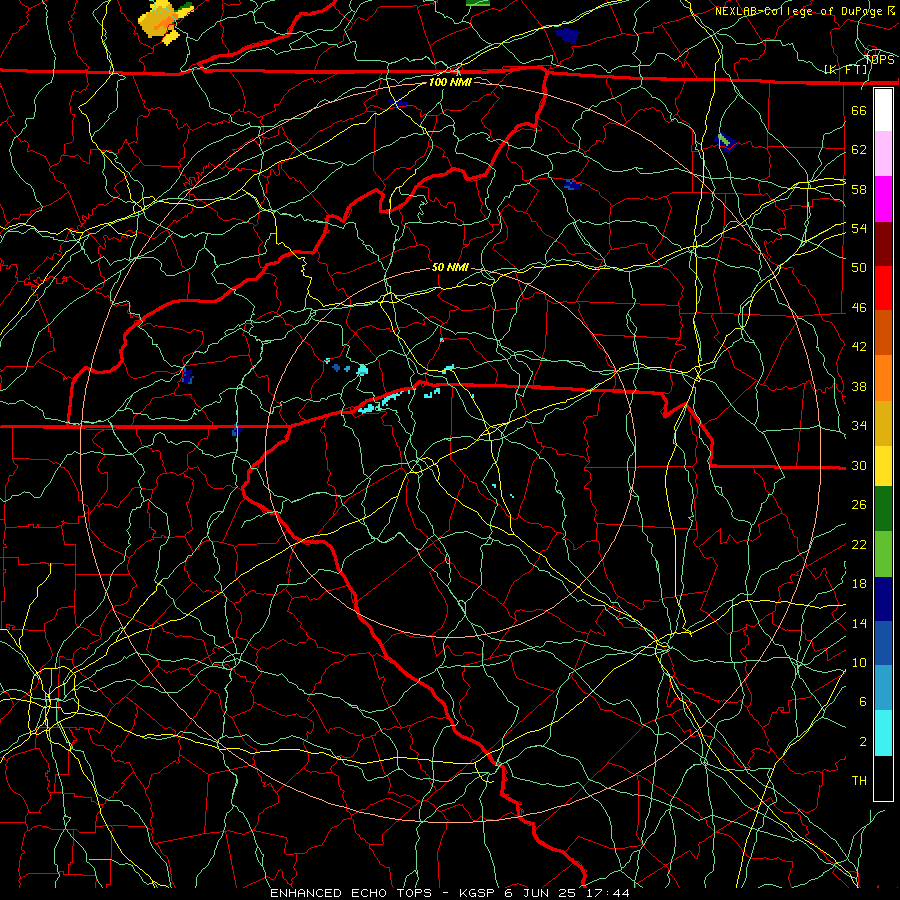Viewport: 900px width, 900px height.
Task: Click the gold mustard legend band
Action: click(x=883, y=423)
